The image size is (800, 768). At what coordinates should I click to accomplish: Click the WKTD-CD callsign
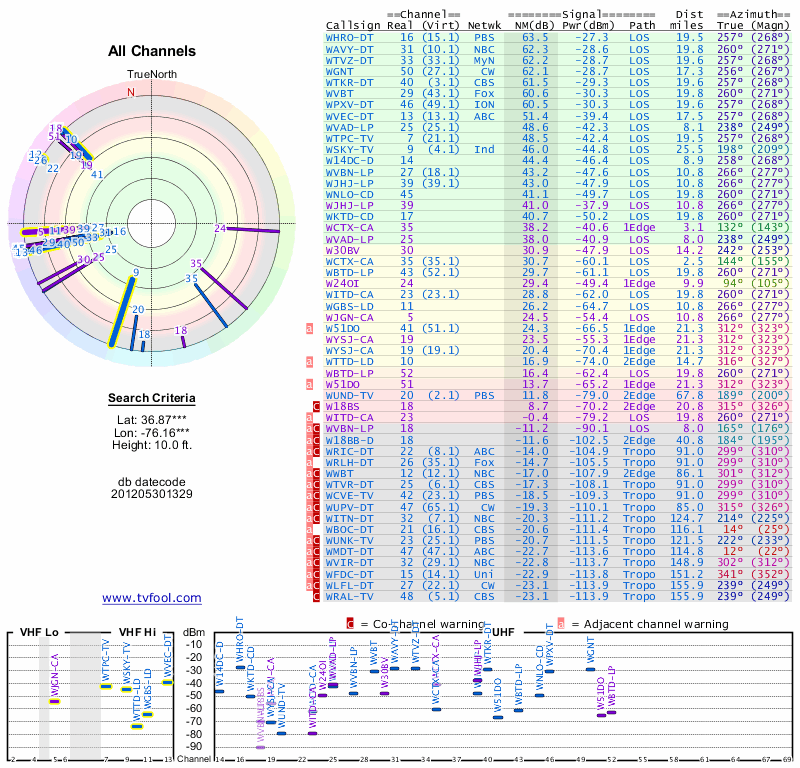click(349, 216)
